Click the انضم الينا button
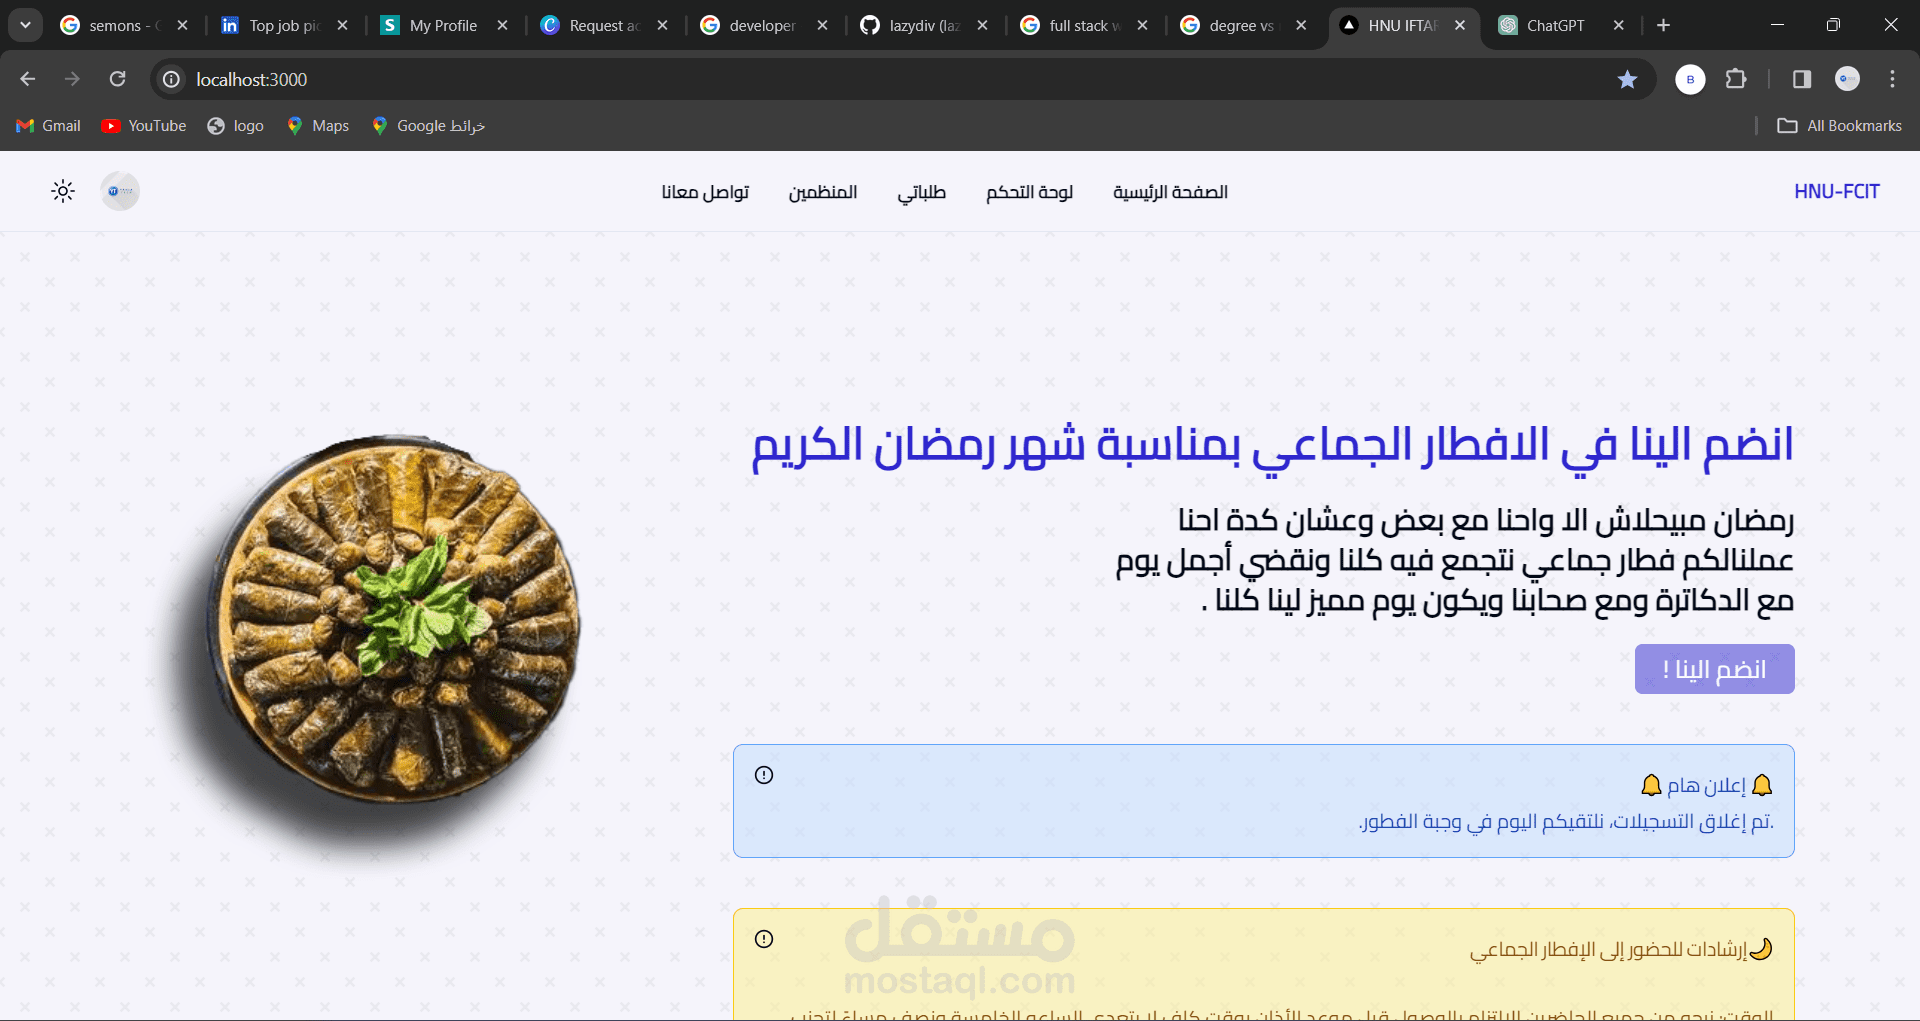 (x=1714, y=668)
